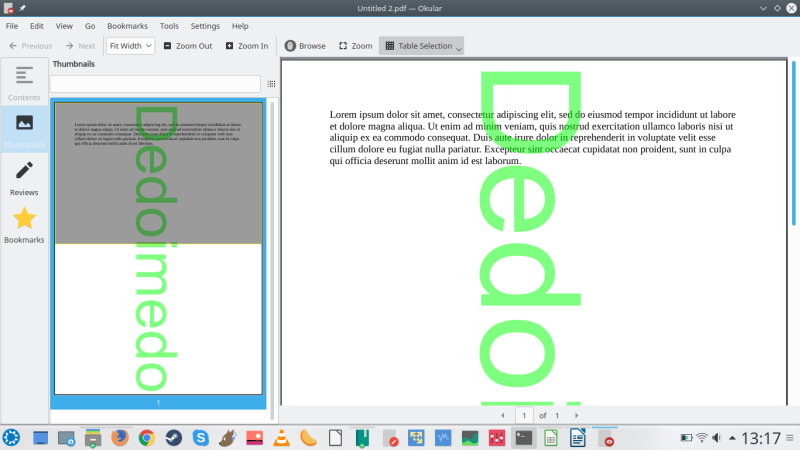
Task: Click the total pages count button
Action: pyautogui.click(x=557, y=415)
